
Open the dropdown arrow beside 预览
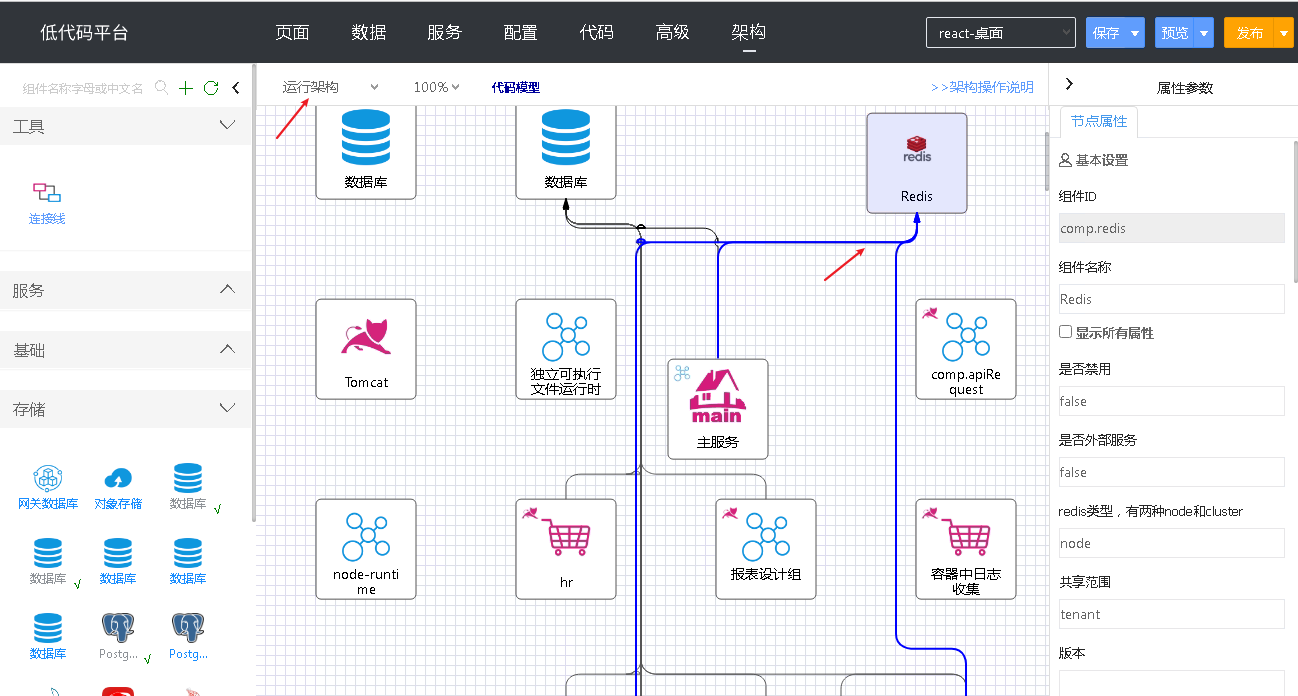[1204, 33]
